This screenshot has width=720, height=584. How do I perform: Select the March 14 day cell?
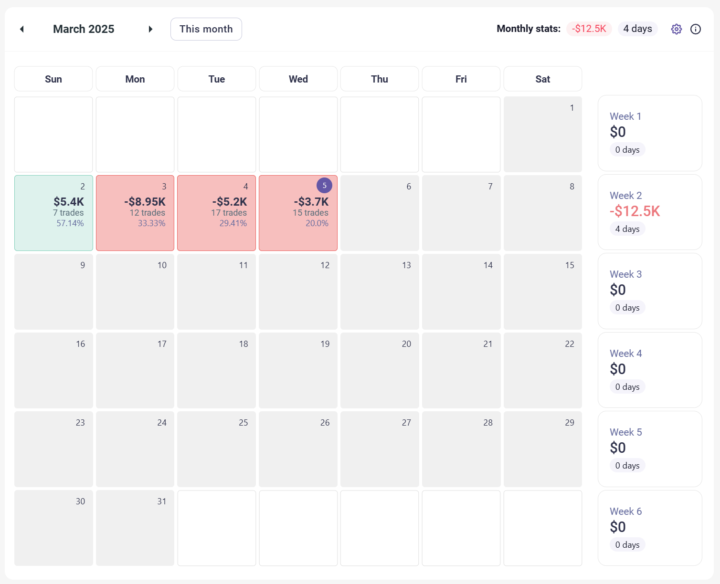[x=461, y=292]
